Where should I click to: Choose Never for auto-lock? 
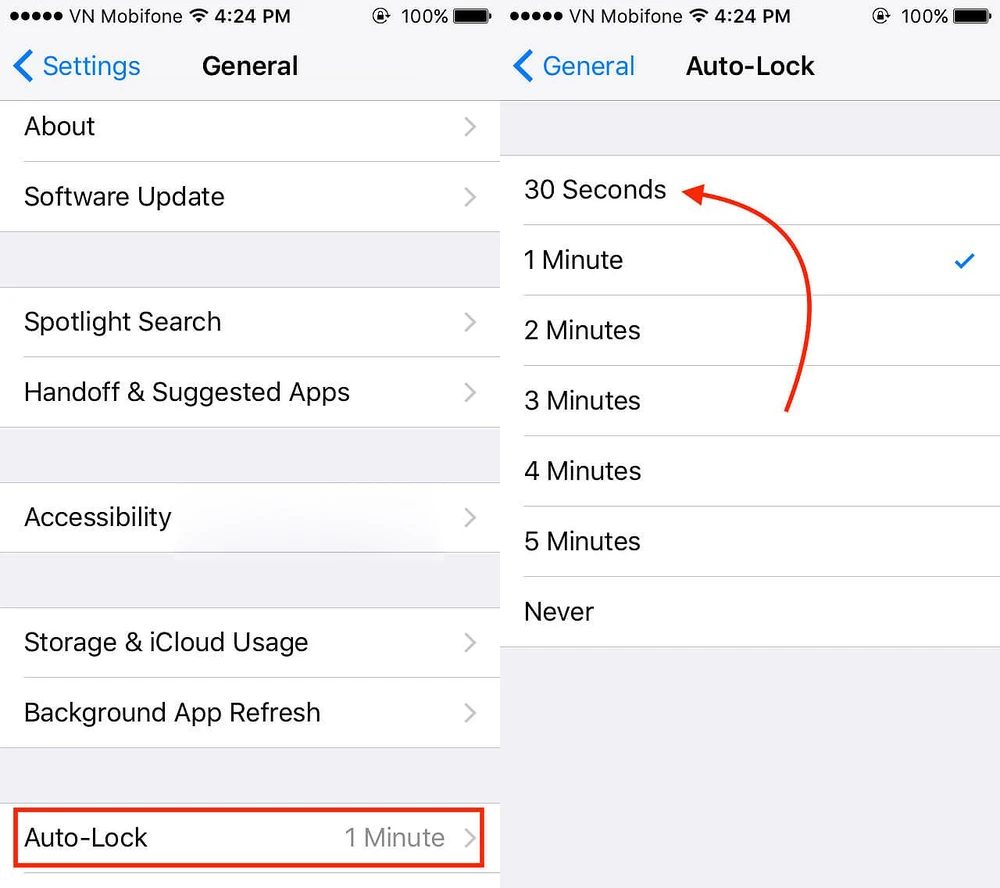[750, 612]
